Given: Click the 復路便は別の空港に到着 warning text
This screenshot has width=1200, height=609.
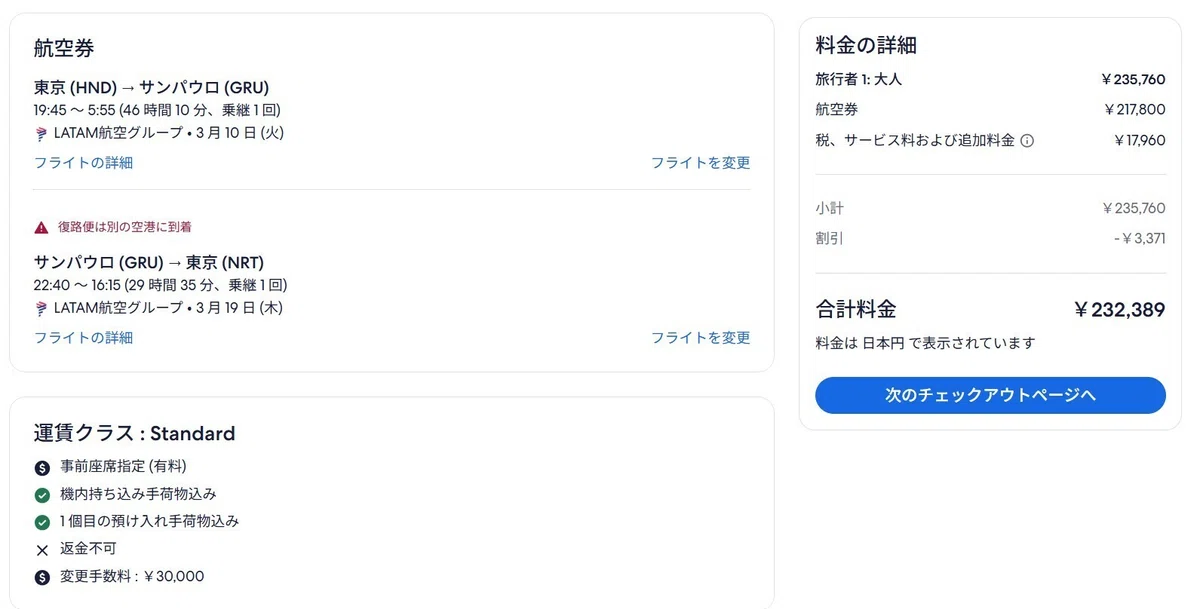Looking at the screenshot, I should pos(125,227).
